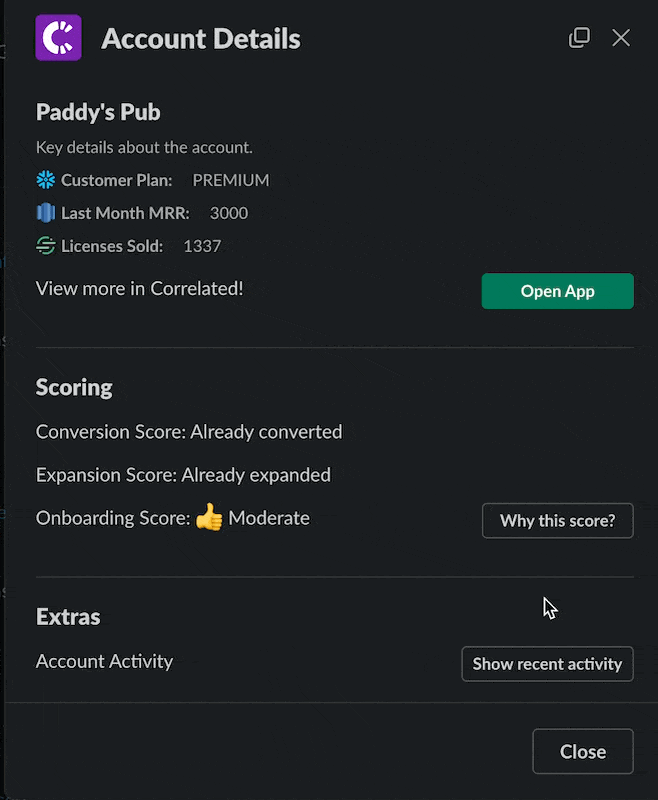Open the Correlated app with Open App
658x800 pixels.
click(x=558, y=291)
